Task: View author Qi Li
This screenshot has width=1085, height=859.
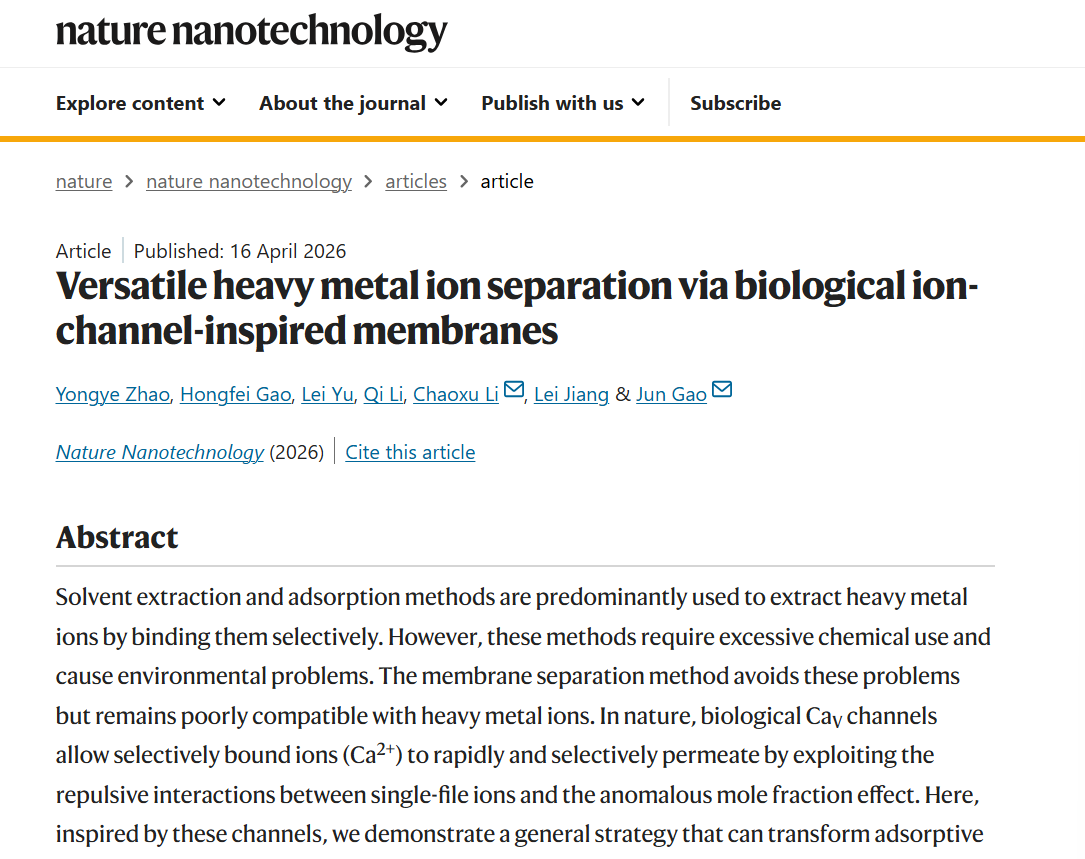Action: tap(383, 394)
